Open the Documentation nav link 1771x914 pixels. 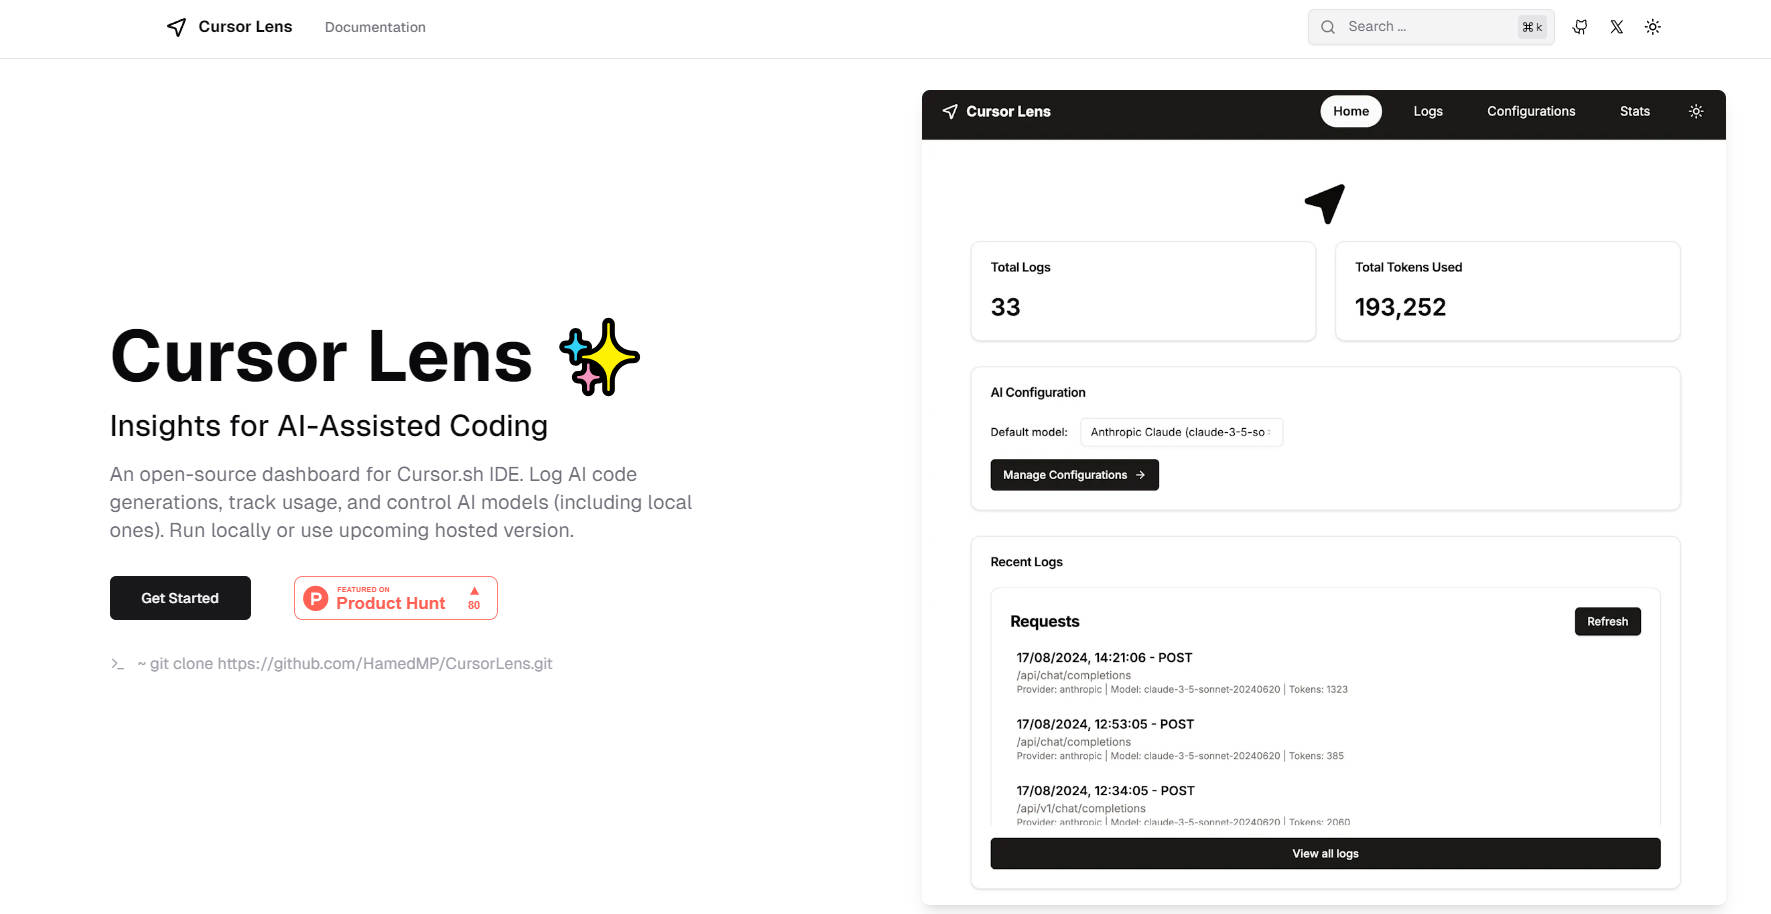pyautogui.click(x=375, y=27)
